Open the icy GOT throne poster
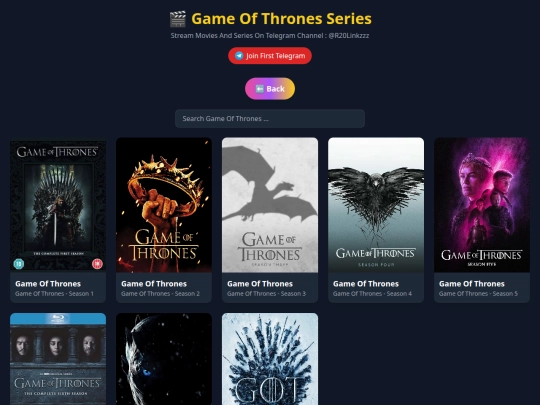Screen dimensions: 540x405 [x=270, y=359]
